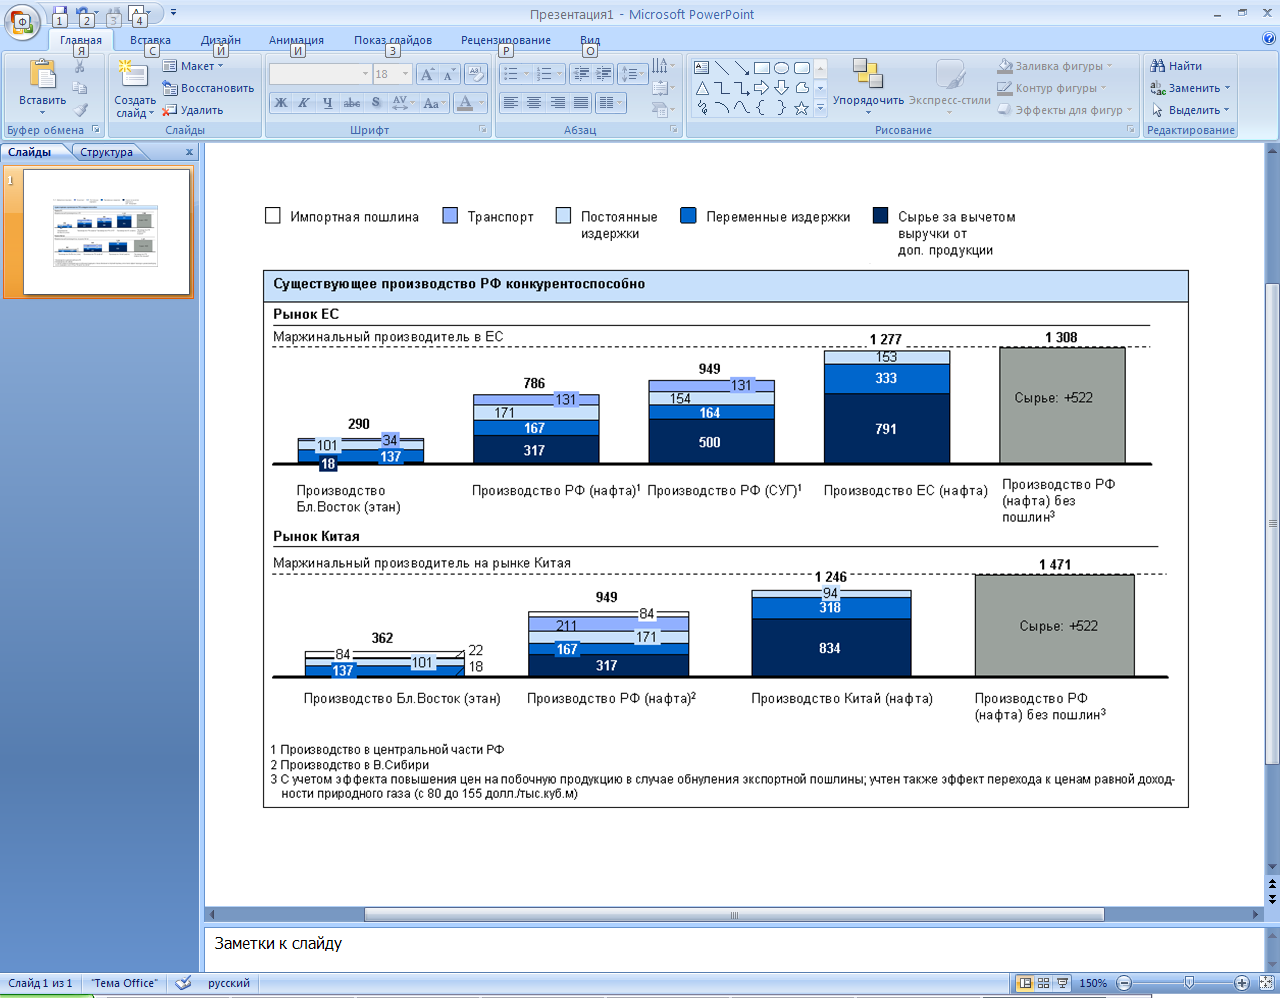Viewport: 1280px width, 998px height.
Task: Toggle align text left
Action: point(511,102)
